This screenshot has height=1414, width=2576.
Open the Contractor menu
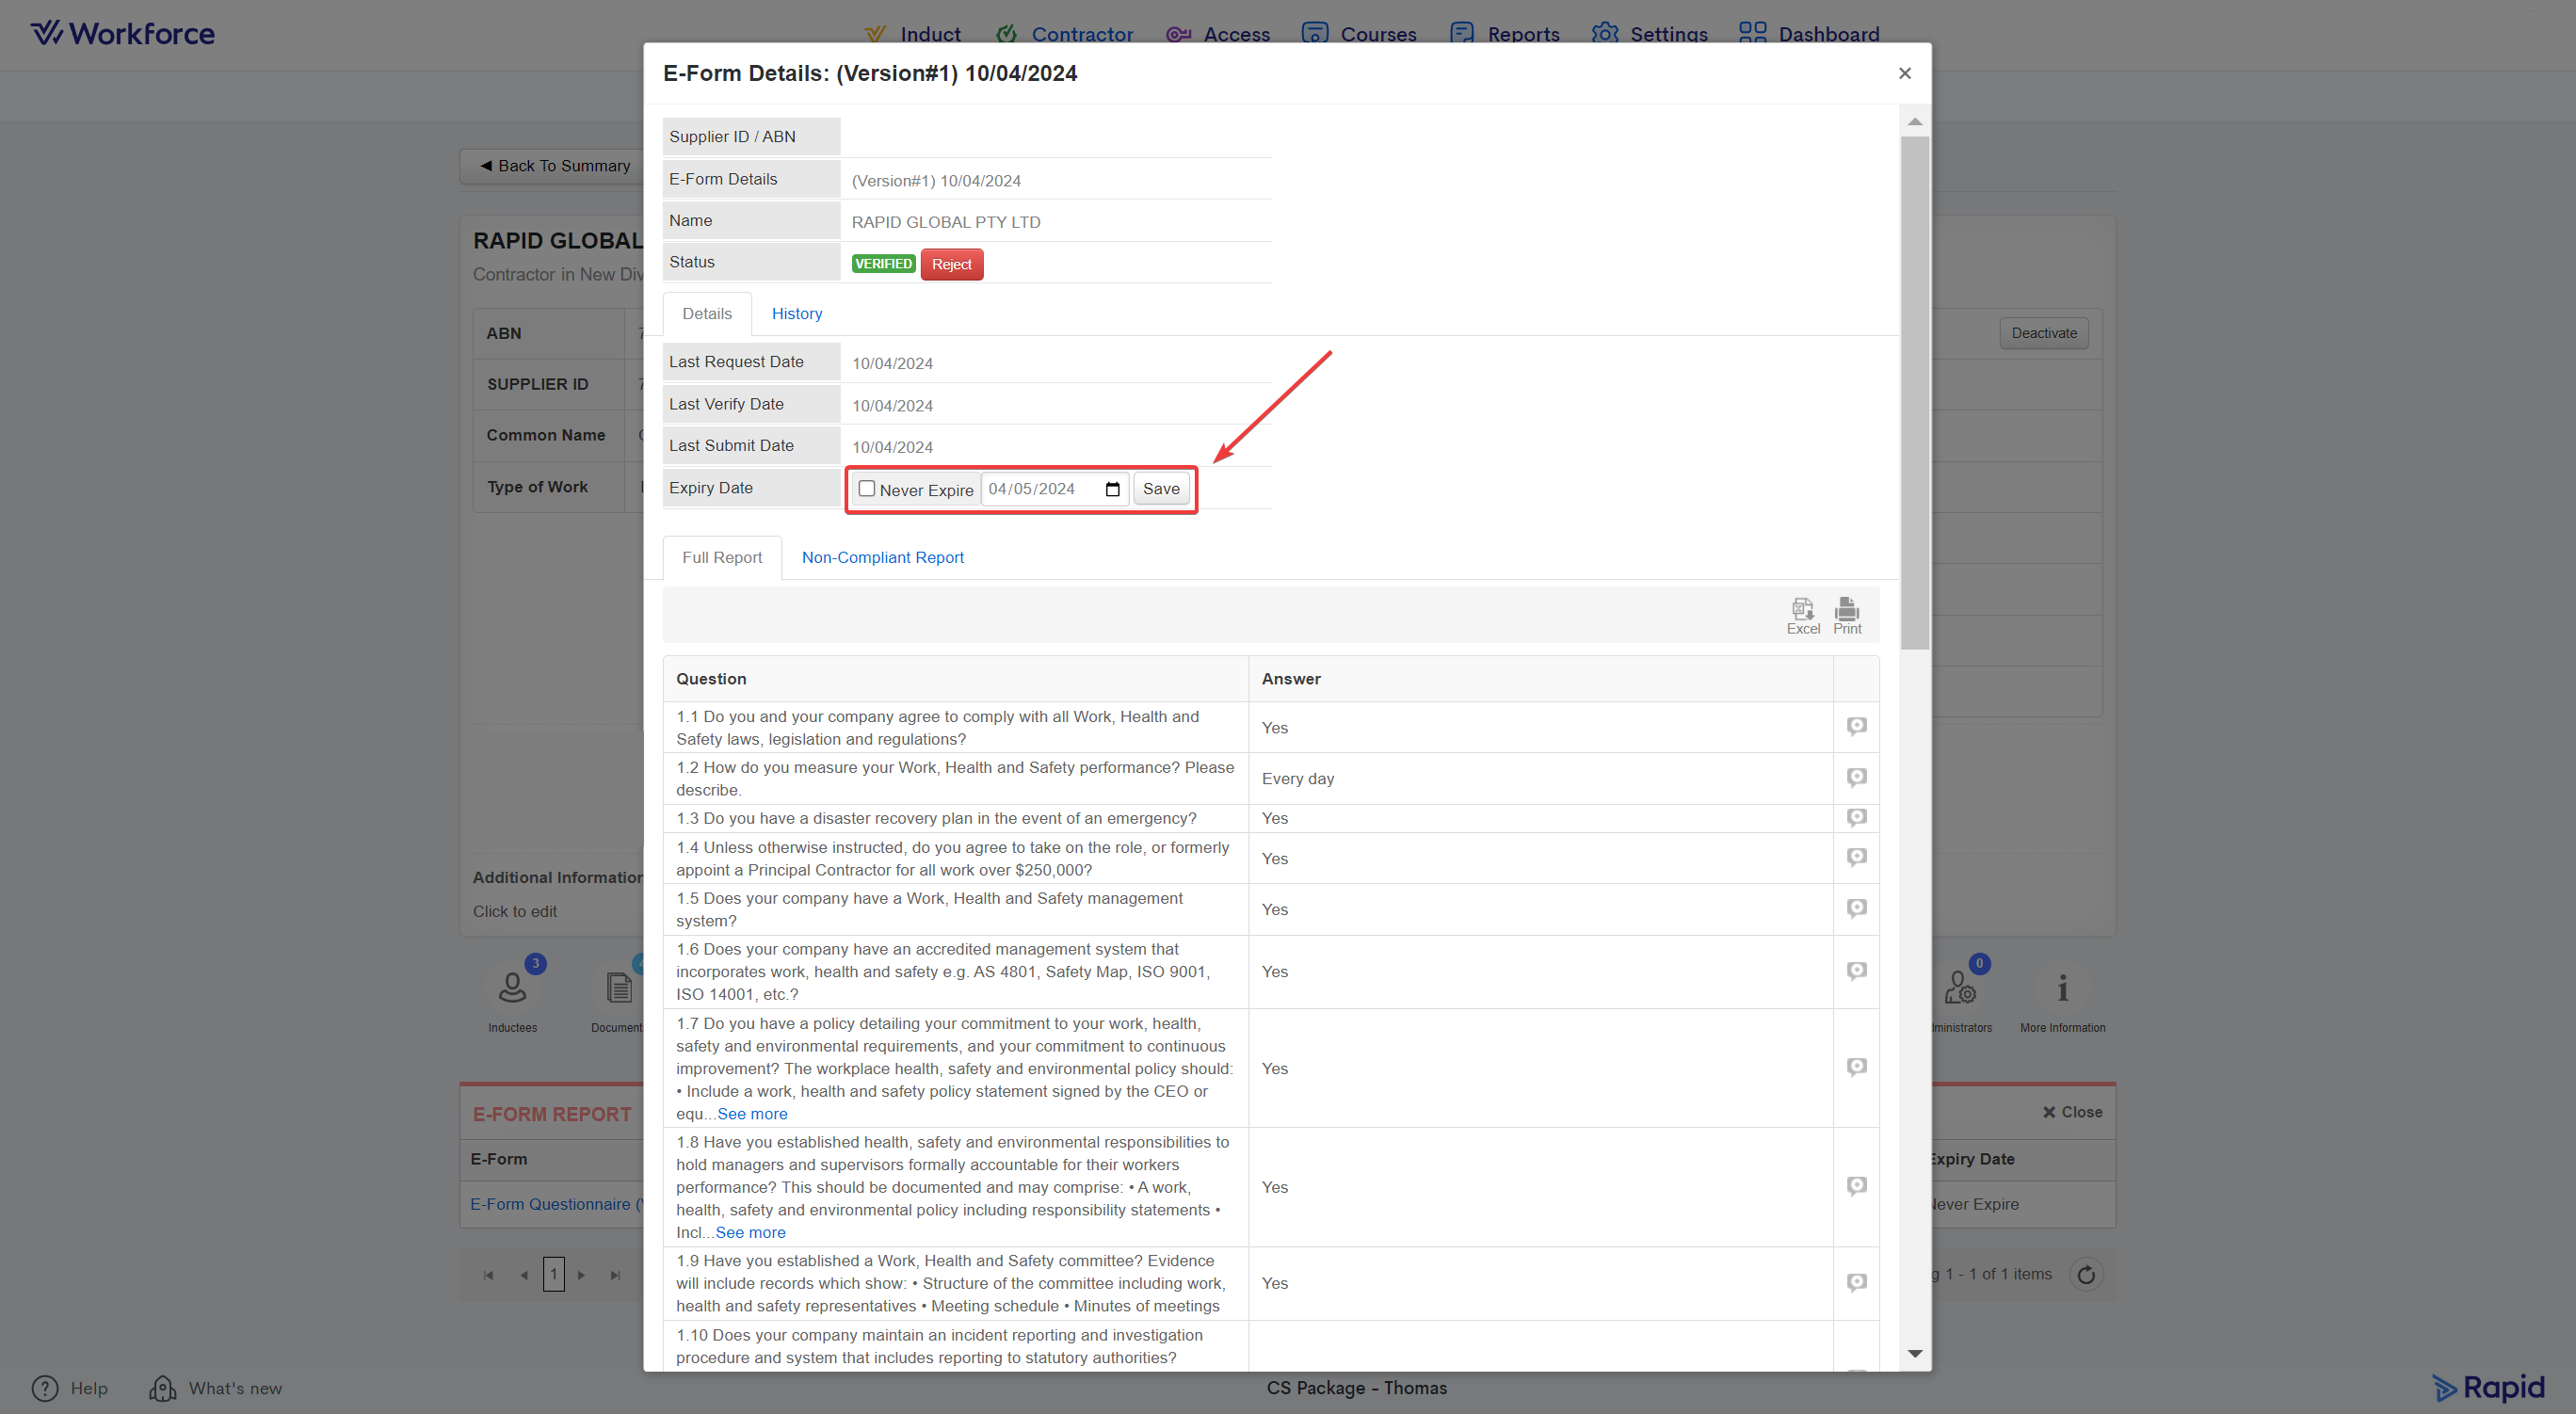coord(1064,34)
